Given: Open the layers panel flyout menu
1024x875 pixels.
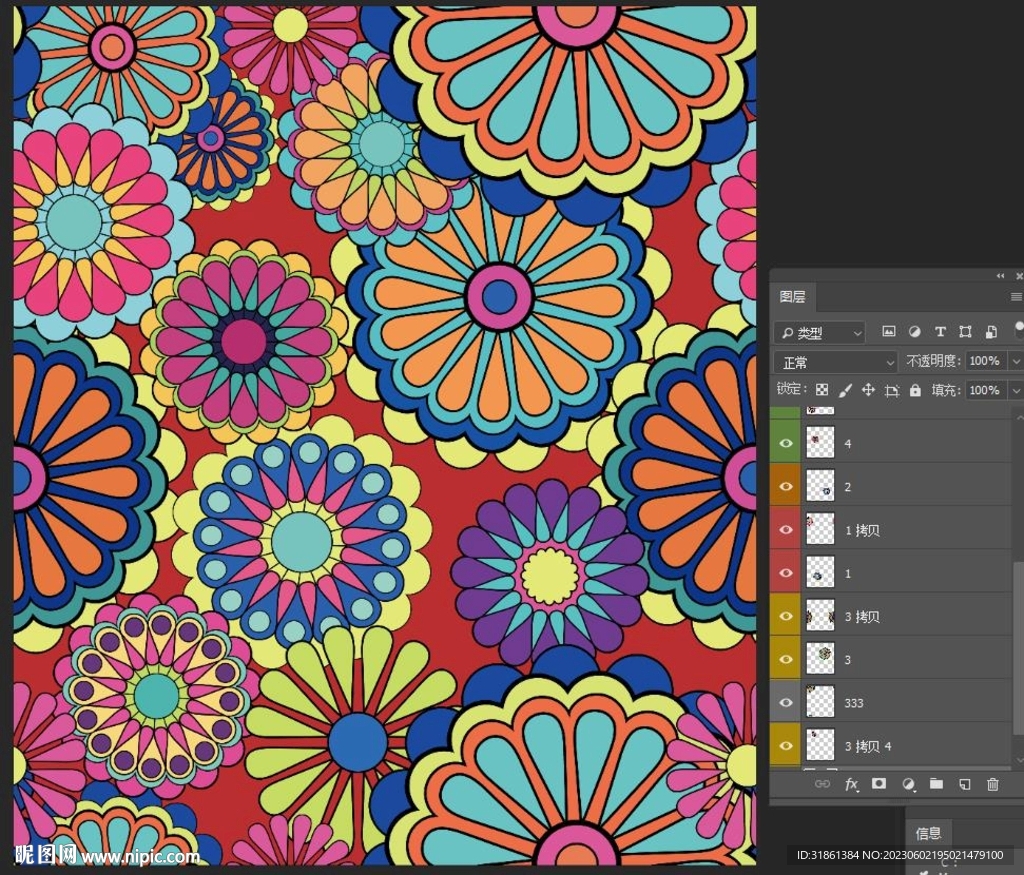Looking at the screenshot, I should 1017,297.
